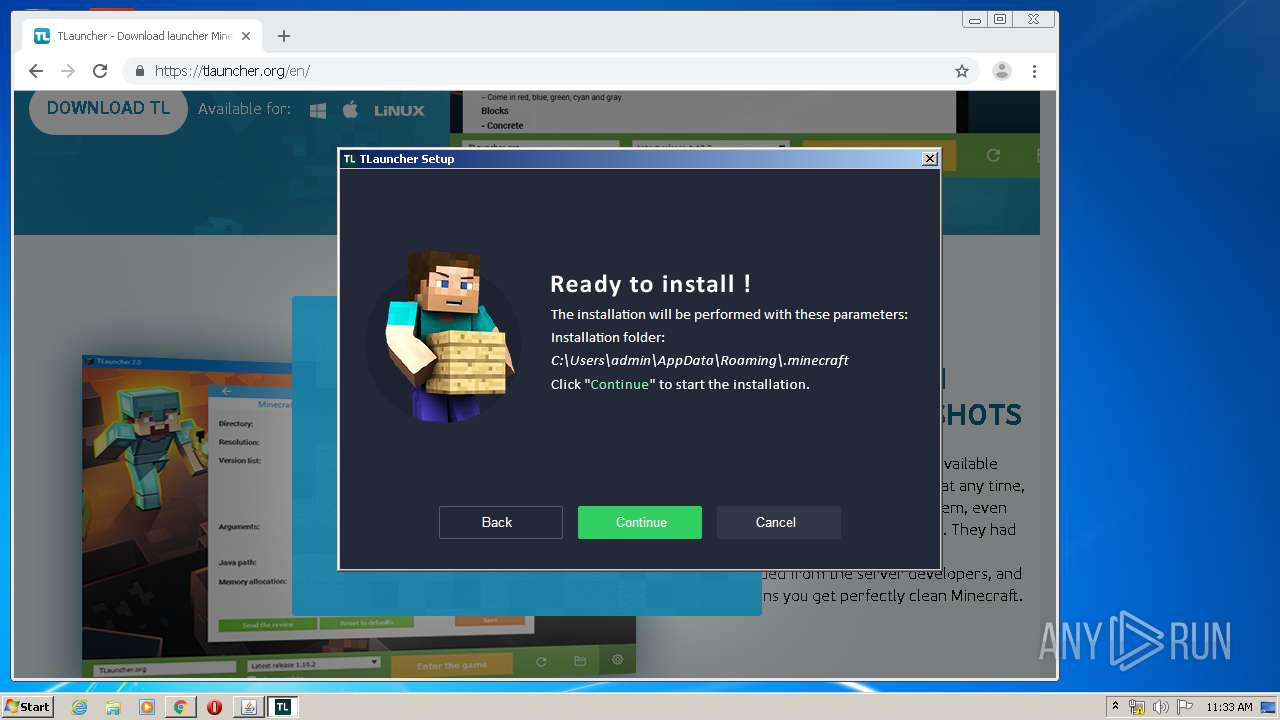Go Back in TLauncher Setup
The image size is (1280, 720).
(x=500, y=522)
